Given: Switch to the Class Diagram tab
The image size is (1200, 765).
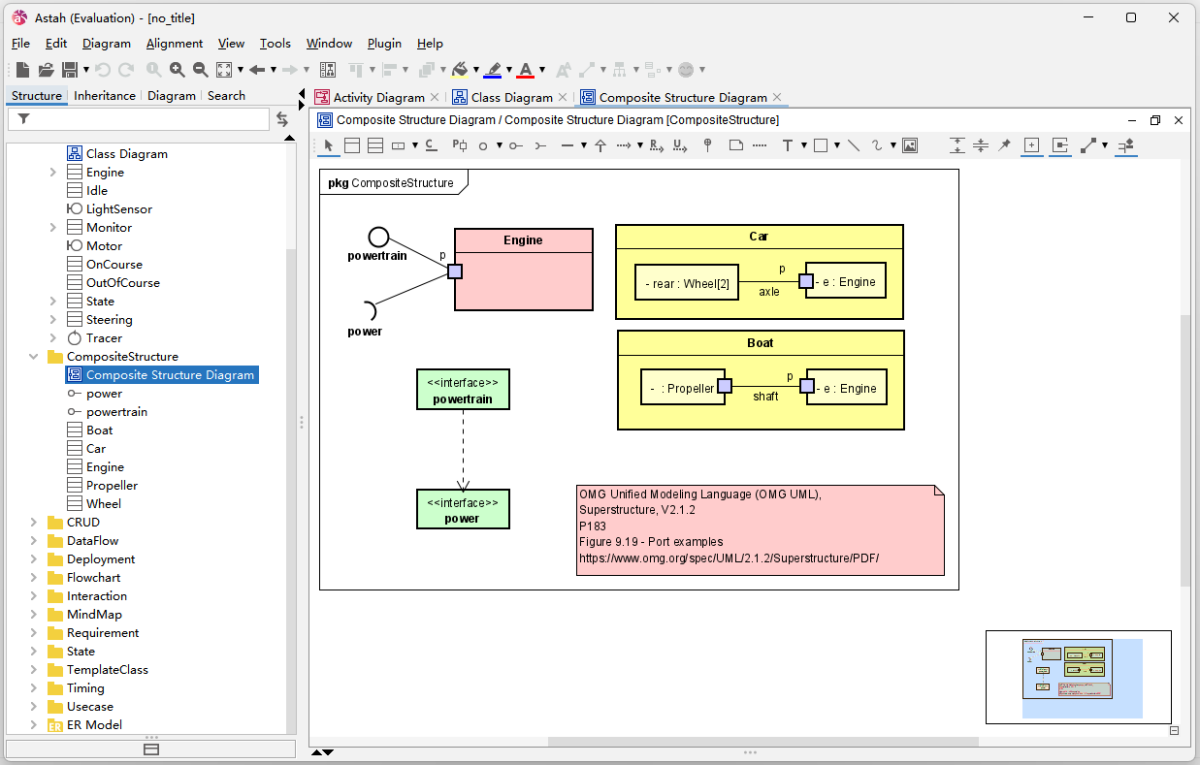Looking at the screenshot, I should click(x=510, y=98).
